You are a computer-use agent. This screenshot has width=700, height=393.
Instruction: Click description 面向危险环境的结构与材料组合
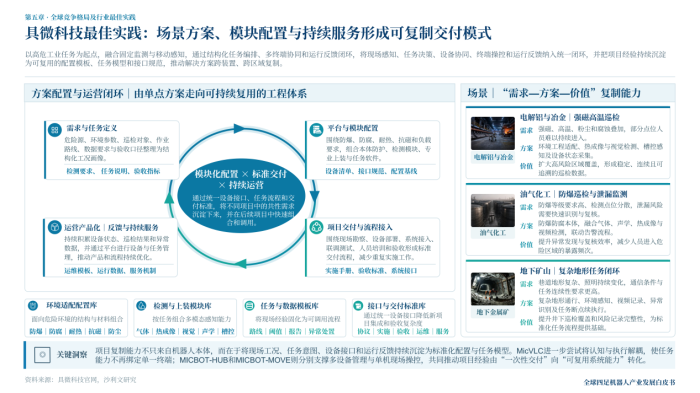click(77, 319)
